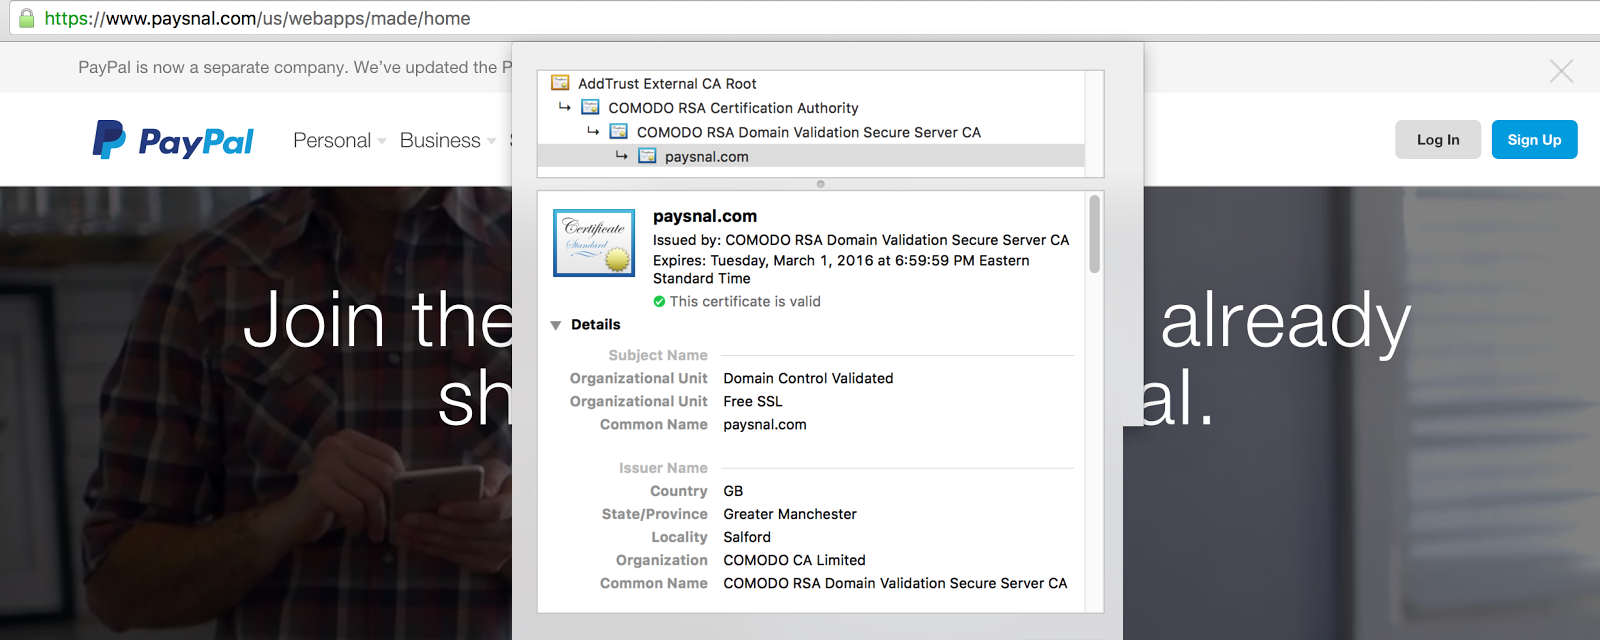Image resolution: width=1600 pixels, height=640 pixels.
Task: Click the 'Expires: Tuesday, March 1, 2016' line
Action: [841, 269]
